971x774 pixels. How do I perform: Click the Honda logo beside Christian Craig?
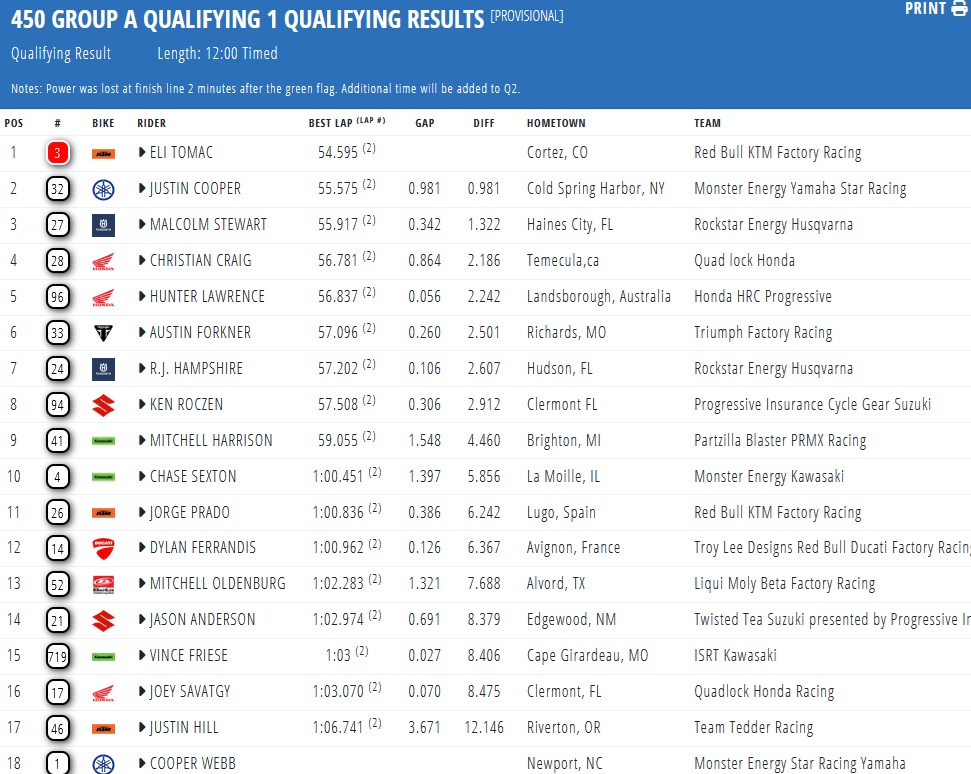[103, 261]
